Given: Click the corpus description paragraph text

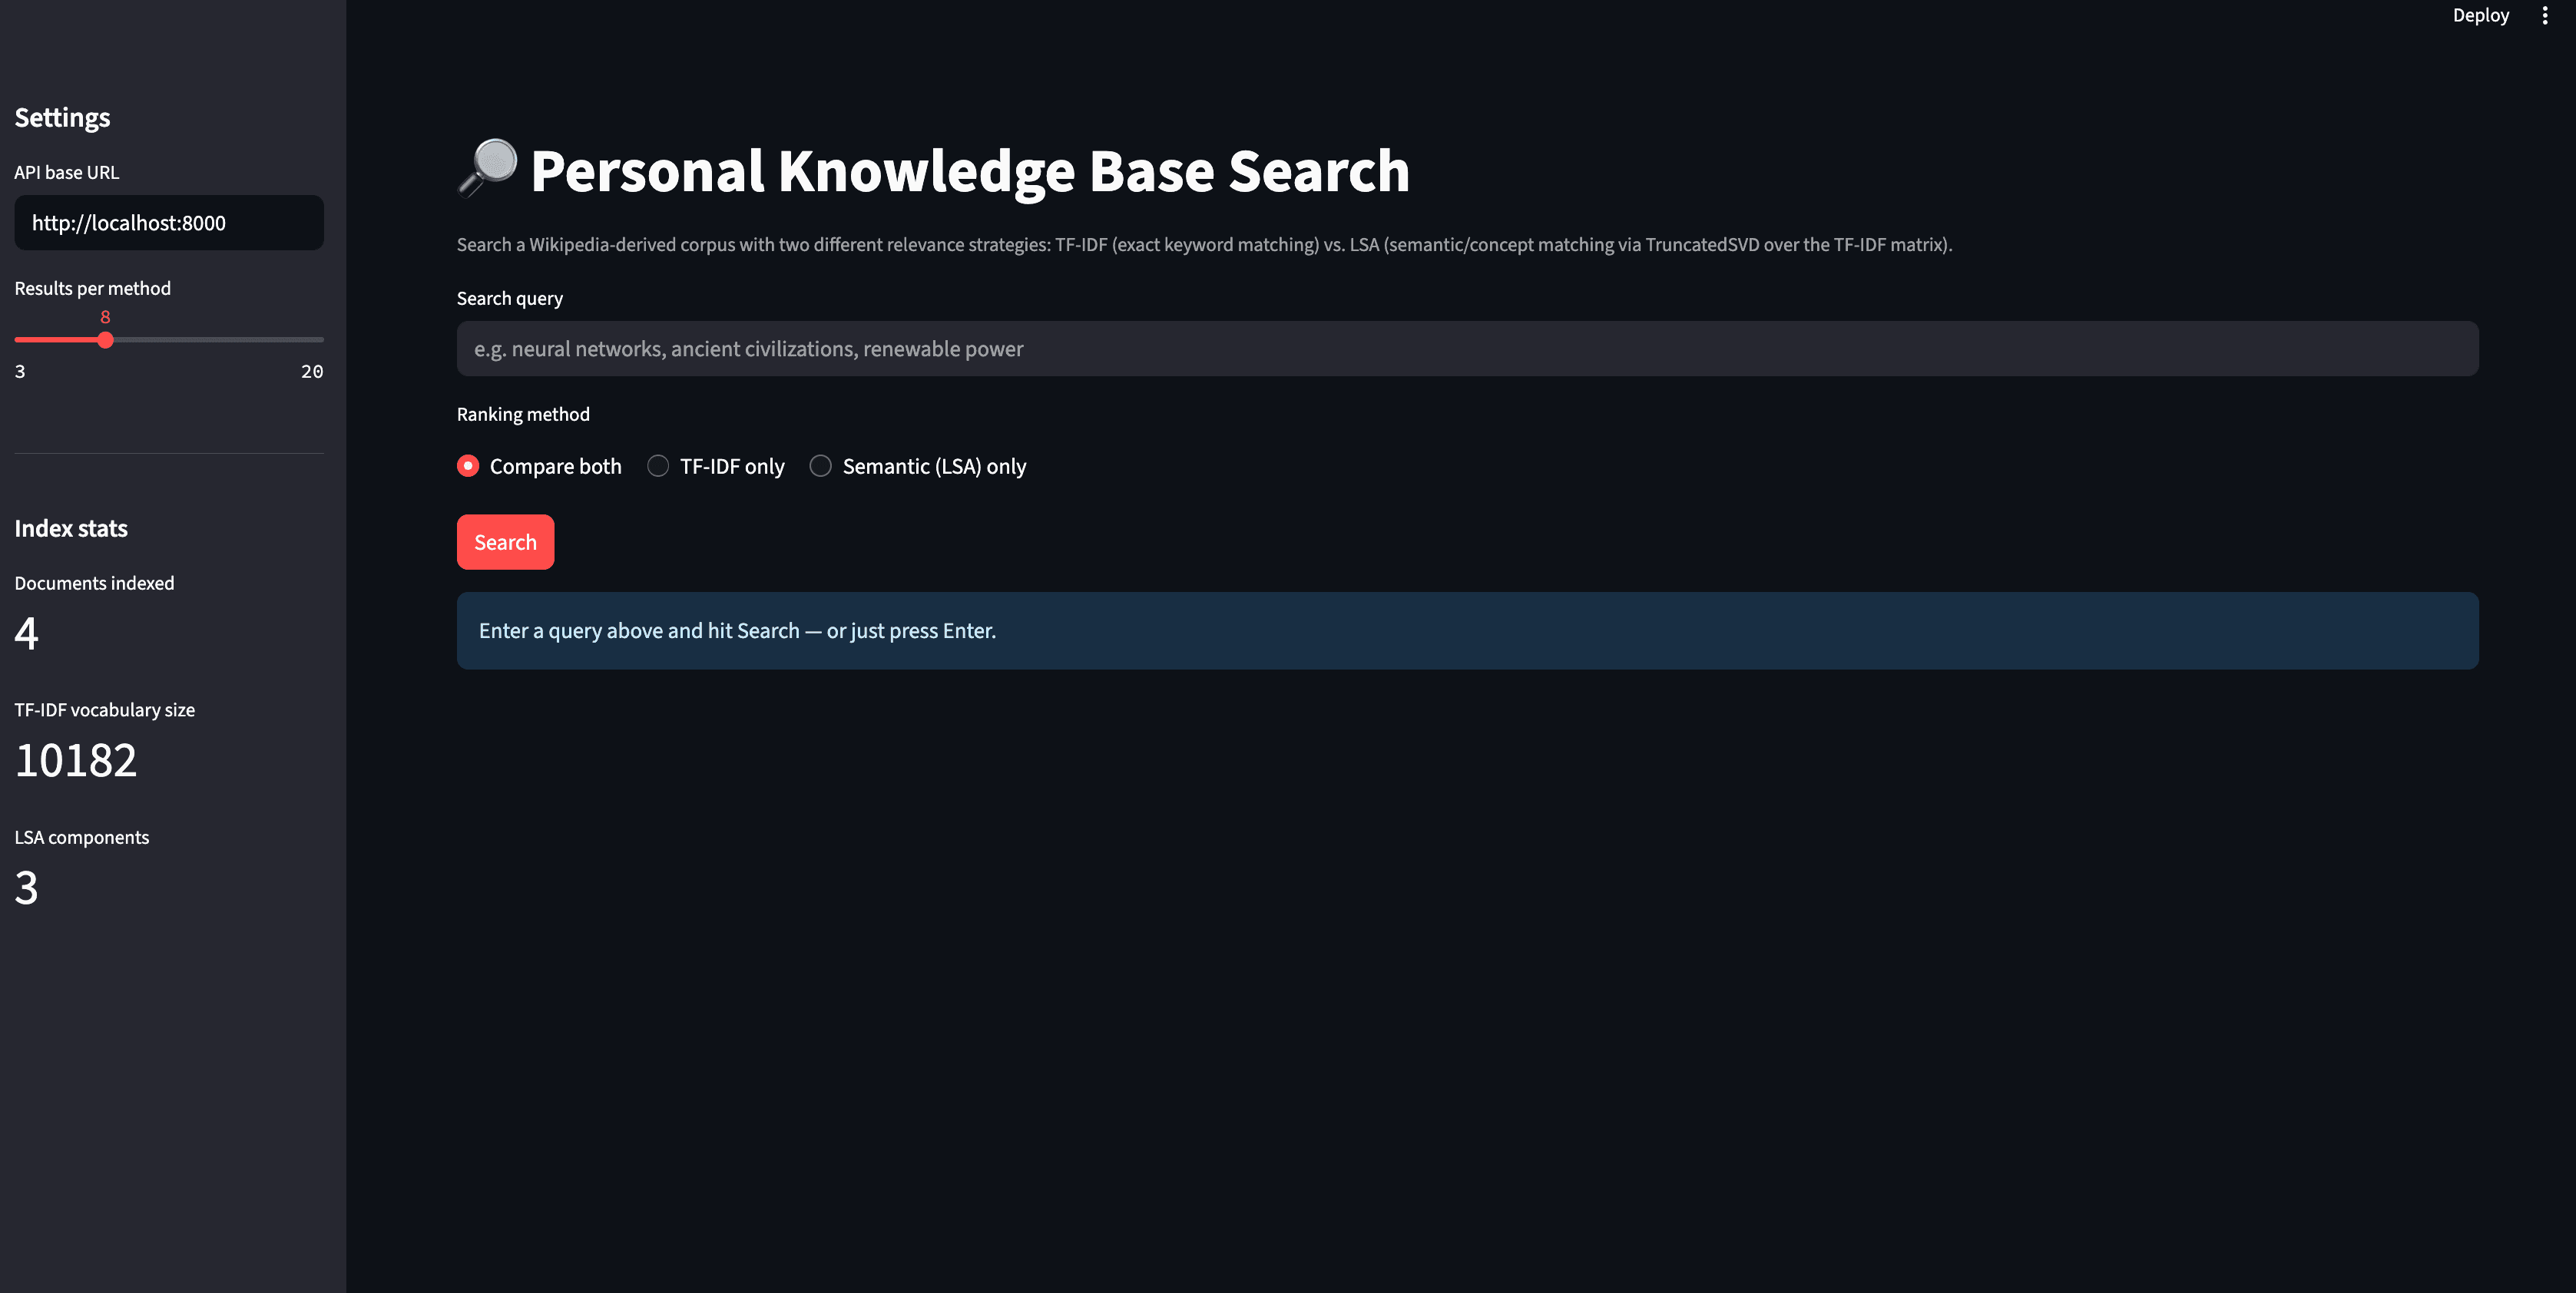Looking at the screenshot, I should coord(1204,245).
